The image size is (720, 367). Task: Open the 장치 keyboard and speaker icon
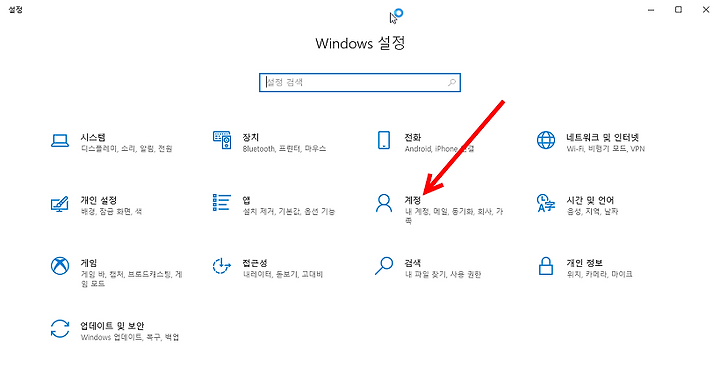click(222, 140)
